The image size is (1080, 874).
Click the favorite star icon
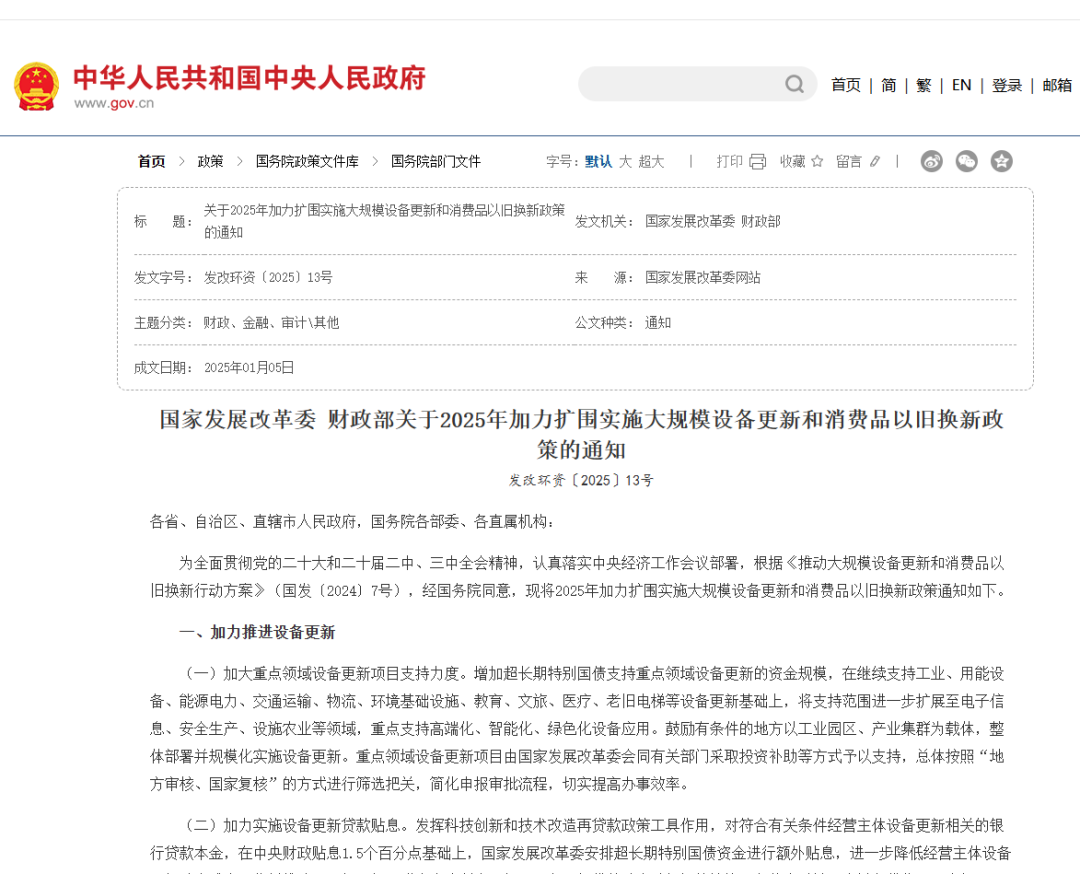(x=817, y=161)
